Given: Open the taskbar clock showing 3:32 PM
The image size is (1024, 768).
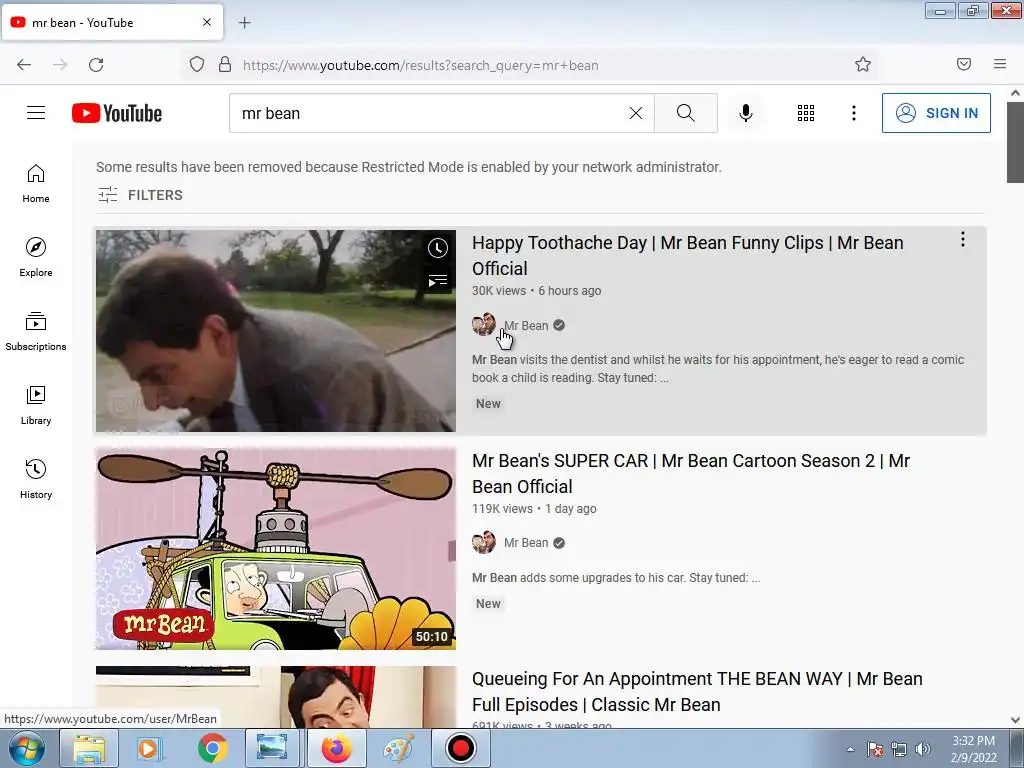Looking at the screenshot, I should pyautogui.click(x=973, y=749).
